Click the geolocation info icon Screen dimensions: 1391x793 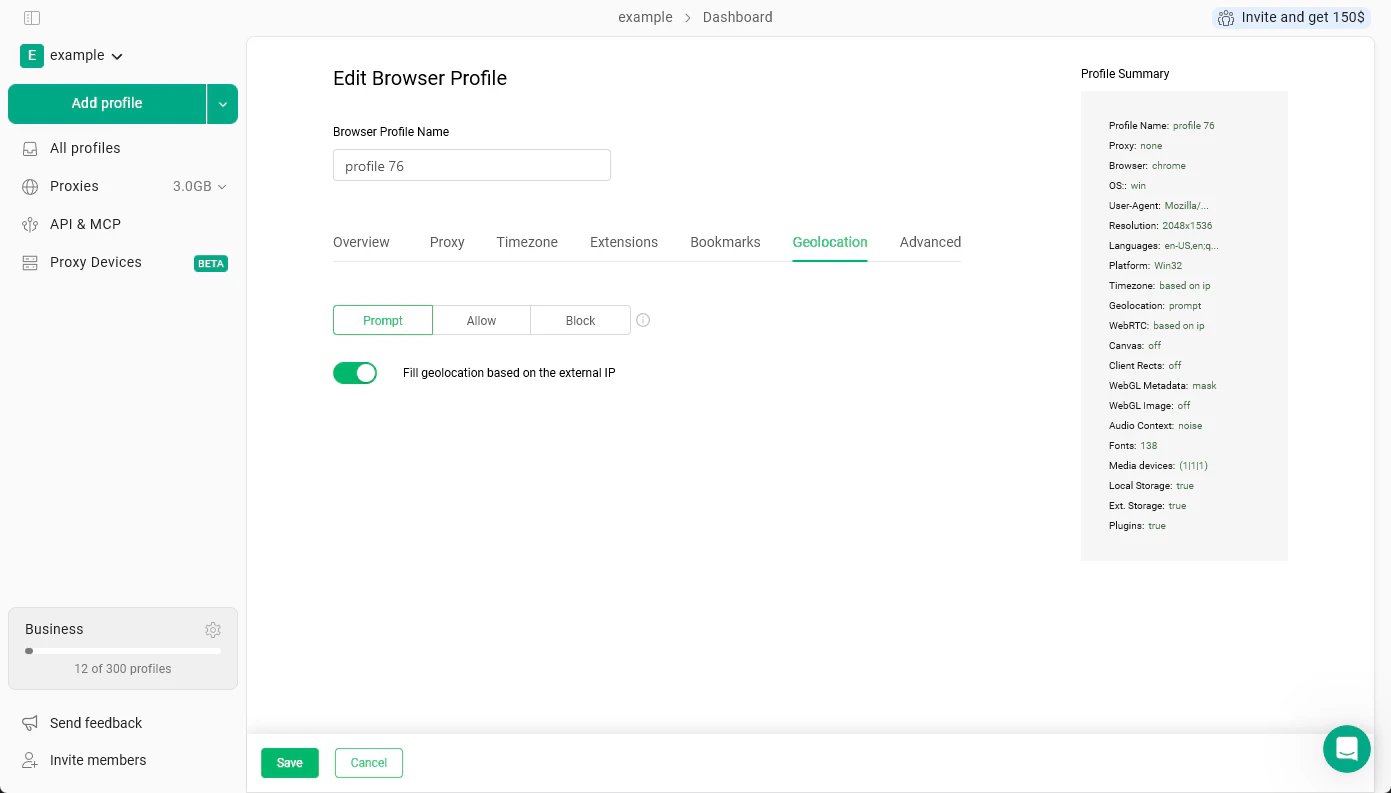tap(643, 321)
